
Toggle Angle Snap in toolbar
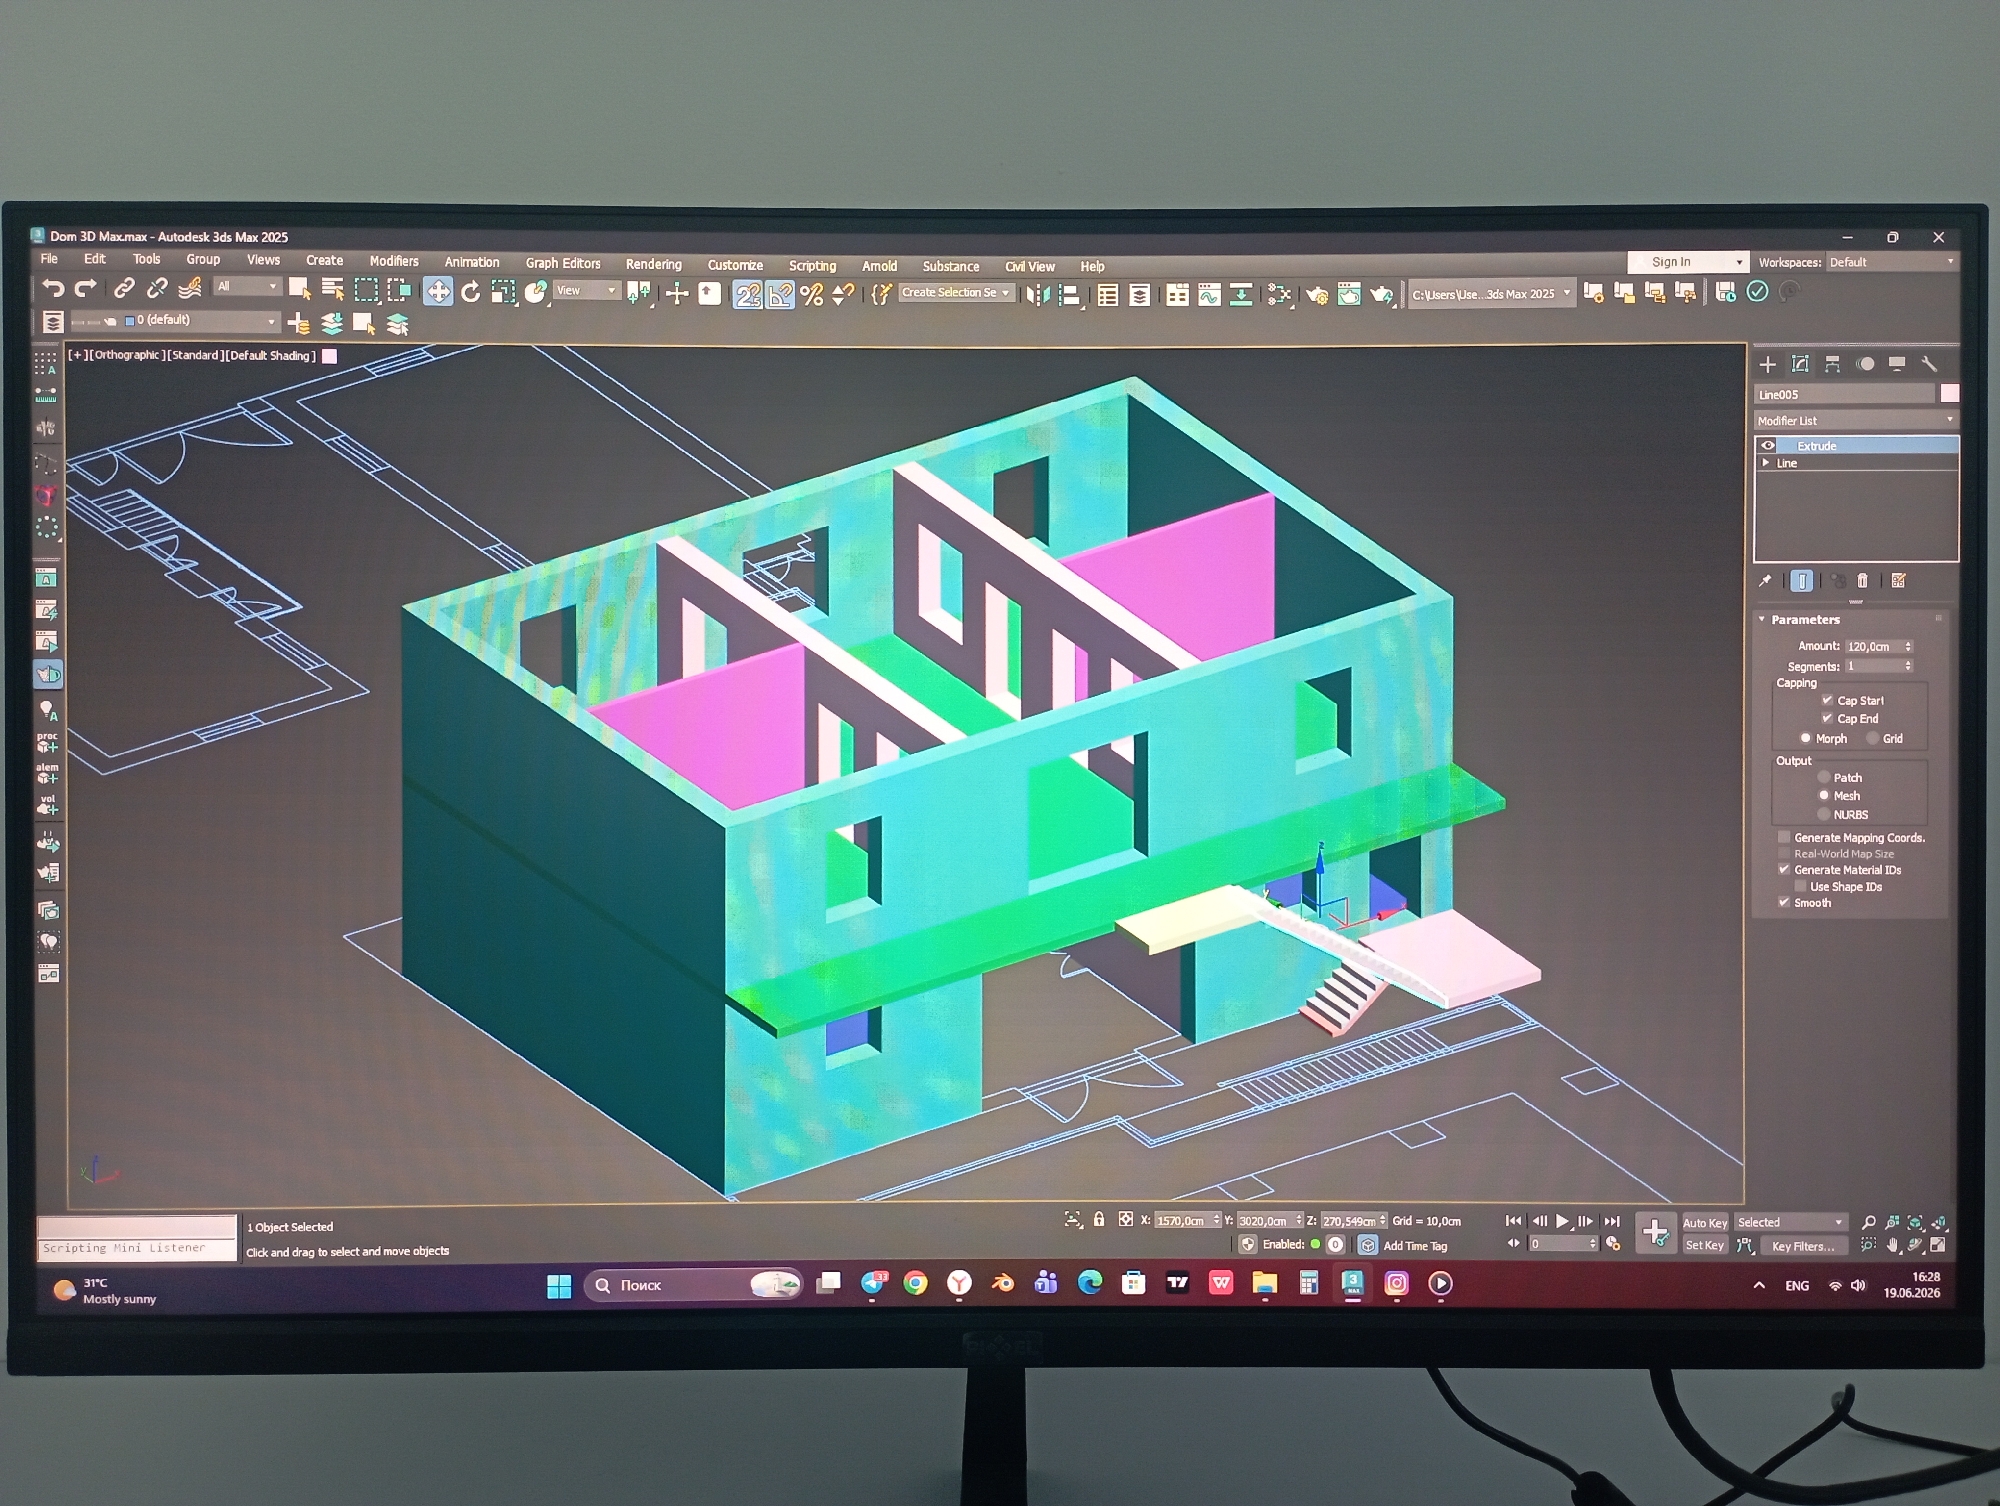[x=780, y=294]
